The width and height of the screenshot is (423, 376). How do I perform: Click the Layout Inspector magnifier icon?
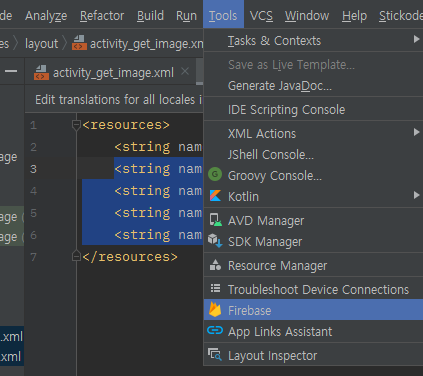coord(215,354)
